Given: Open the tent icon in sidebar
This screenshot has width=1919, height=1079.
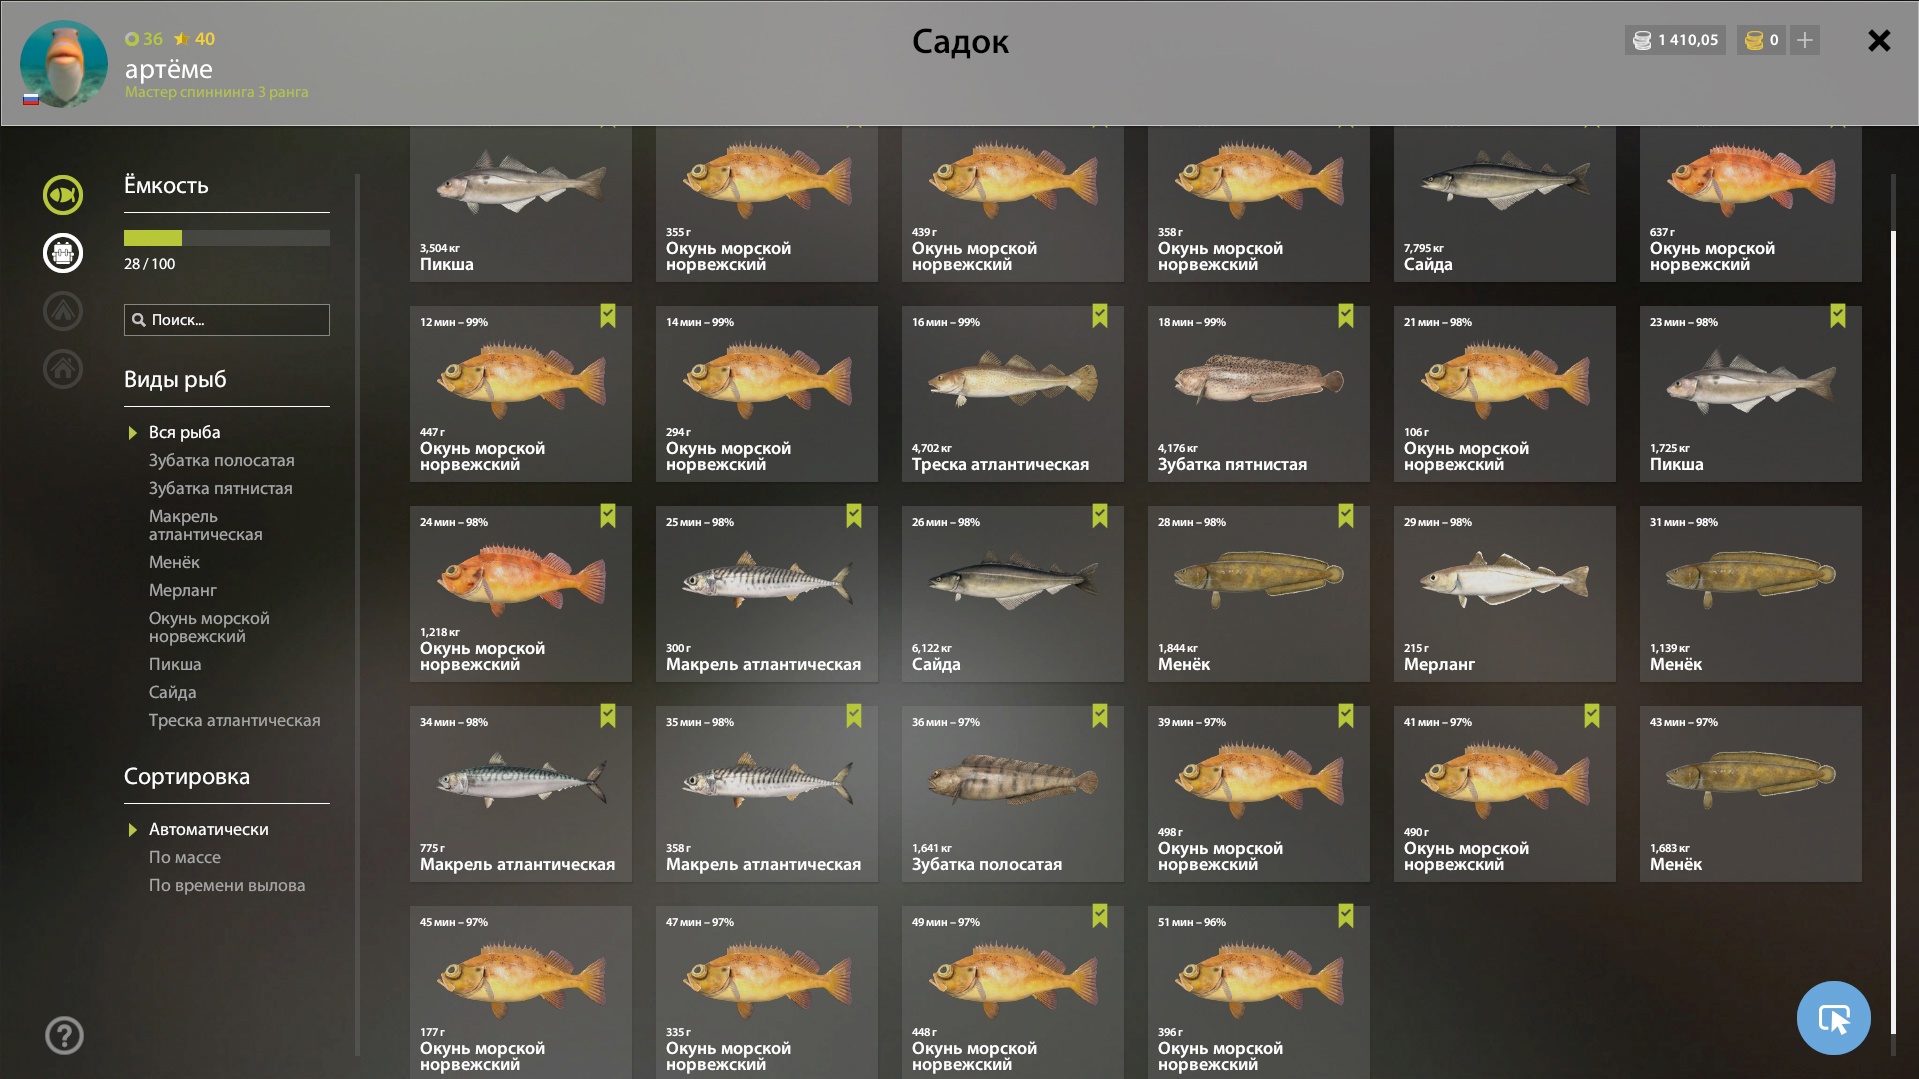Looking at the screenshot, I should [x=63, y=311].
